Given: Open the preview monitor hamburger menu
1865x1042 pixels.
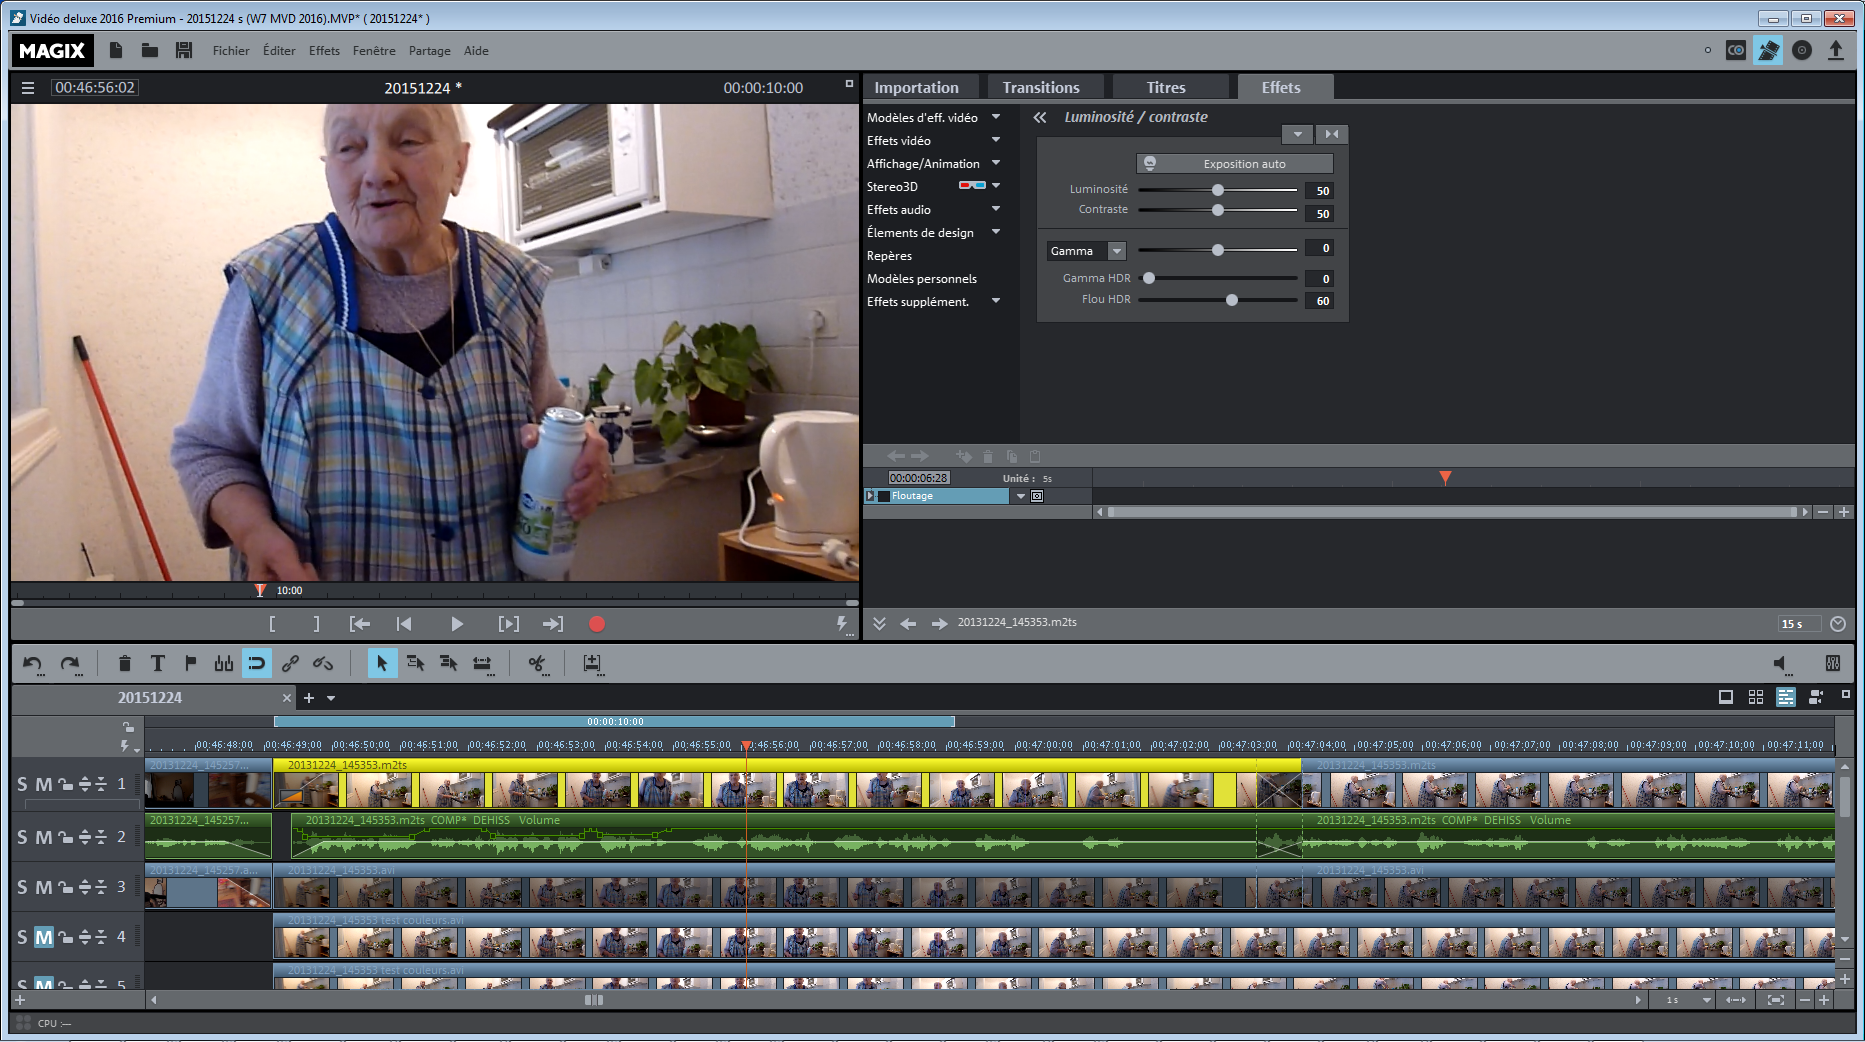Looking at the screenshot, I should [28, 88].
